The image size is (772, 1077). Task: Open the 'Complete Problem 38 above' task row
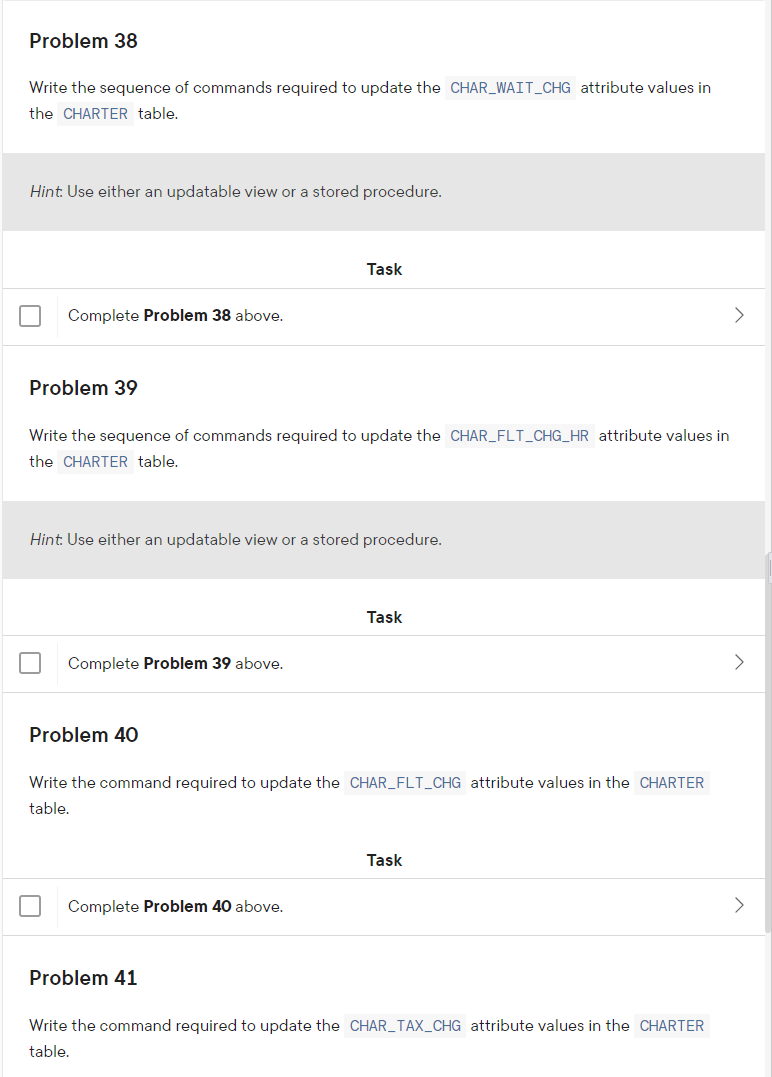(x=383, y=317)
